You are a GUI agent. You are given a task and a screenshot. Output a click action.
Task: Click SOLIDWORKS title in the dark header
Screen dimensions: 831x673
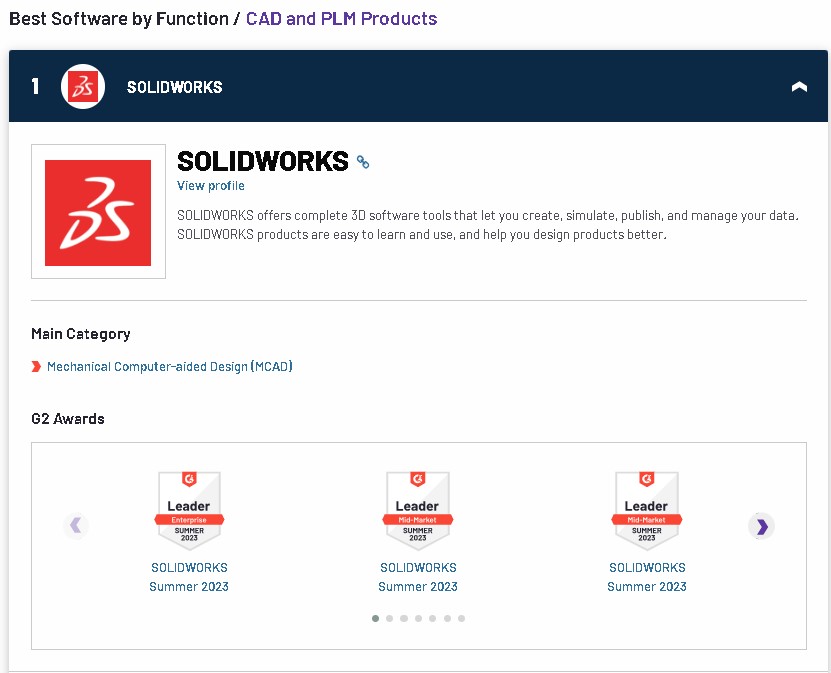coord(174,87)
